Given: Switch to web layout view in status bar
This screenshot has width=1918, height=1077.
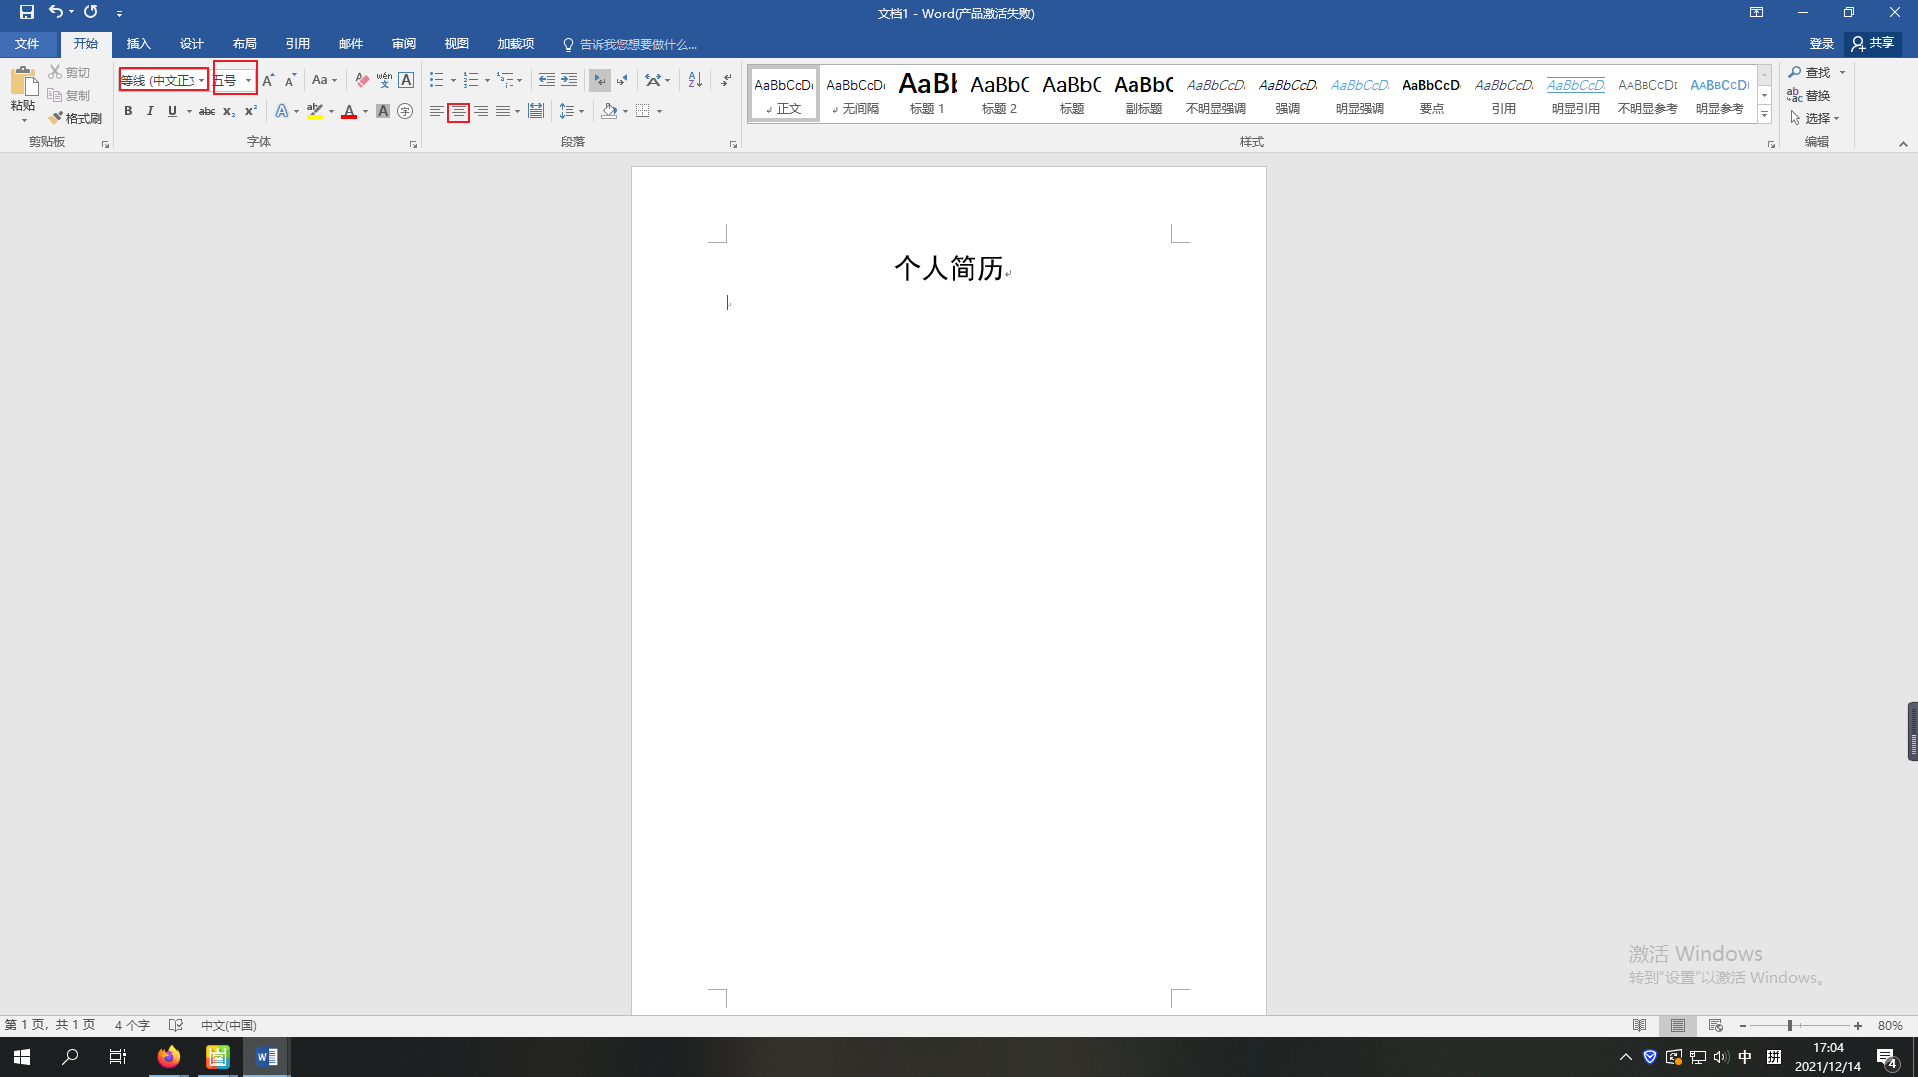Looking at the screenshot, I should tap(1716, 1025).
